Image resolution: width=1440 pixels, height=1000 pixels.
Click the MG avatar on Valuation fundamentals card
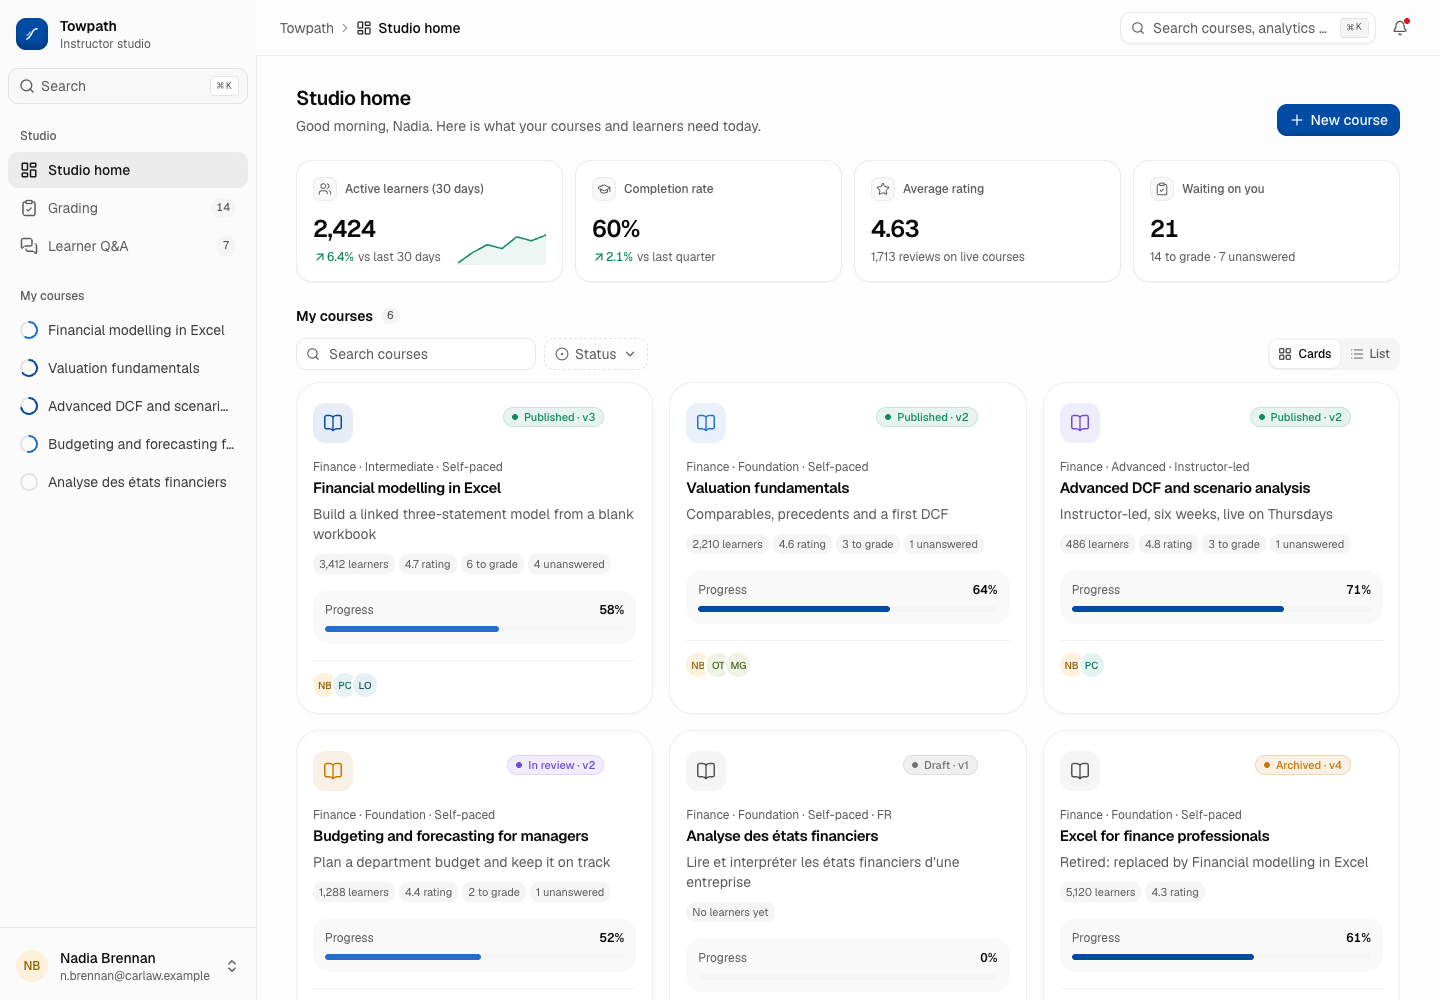tap(738, 665)
